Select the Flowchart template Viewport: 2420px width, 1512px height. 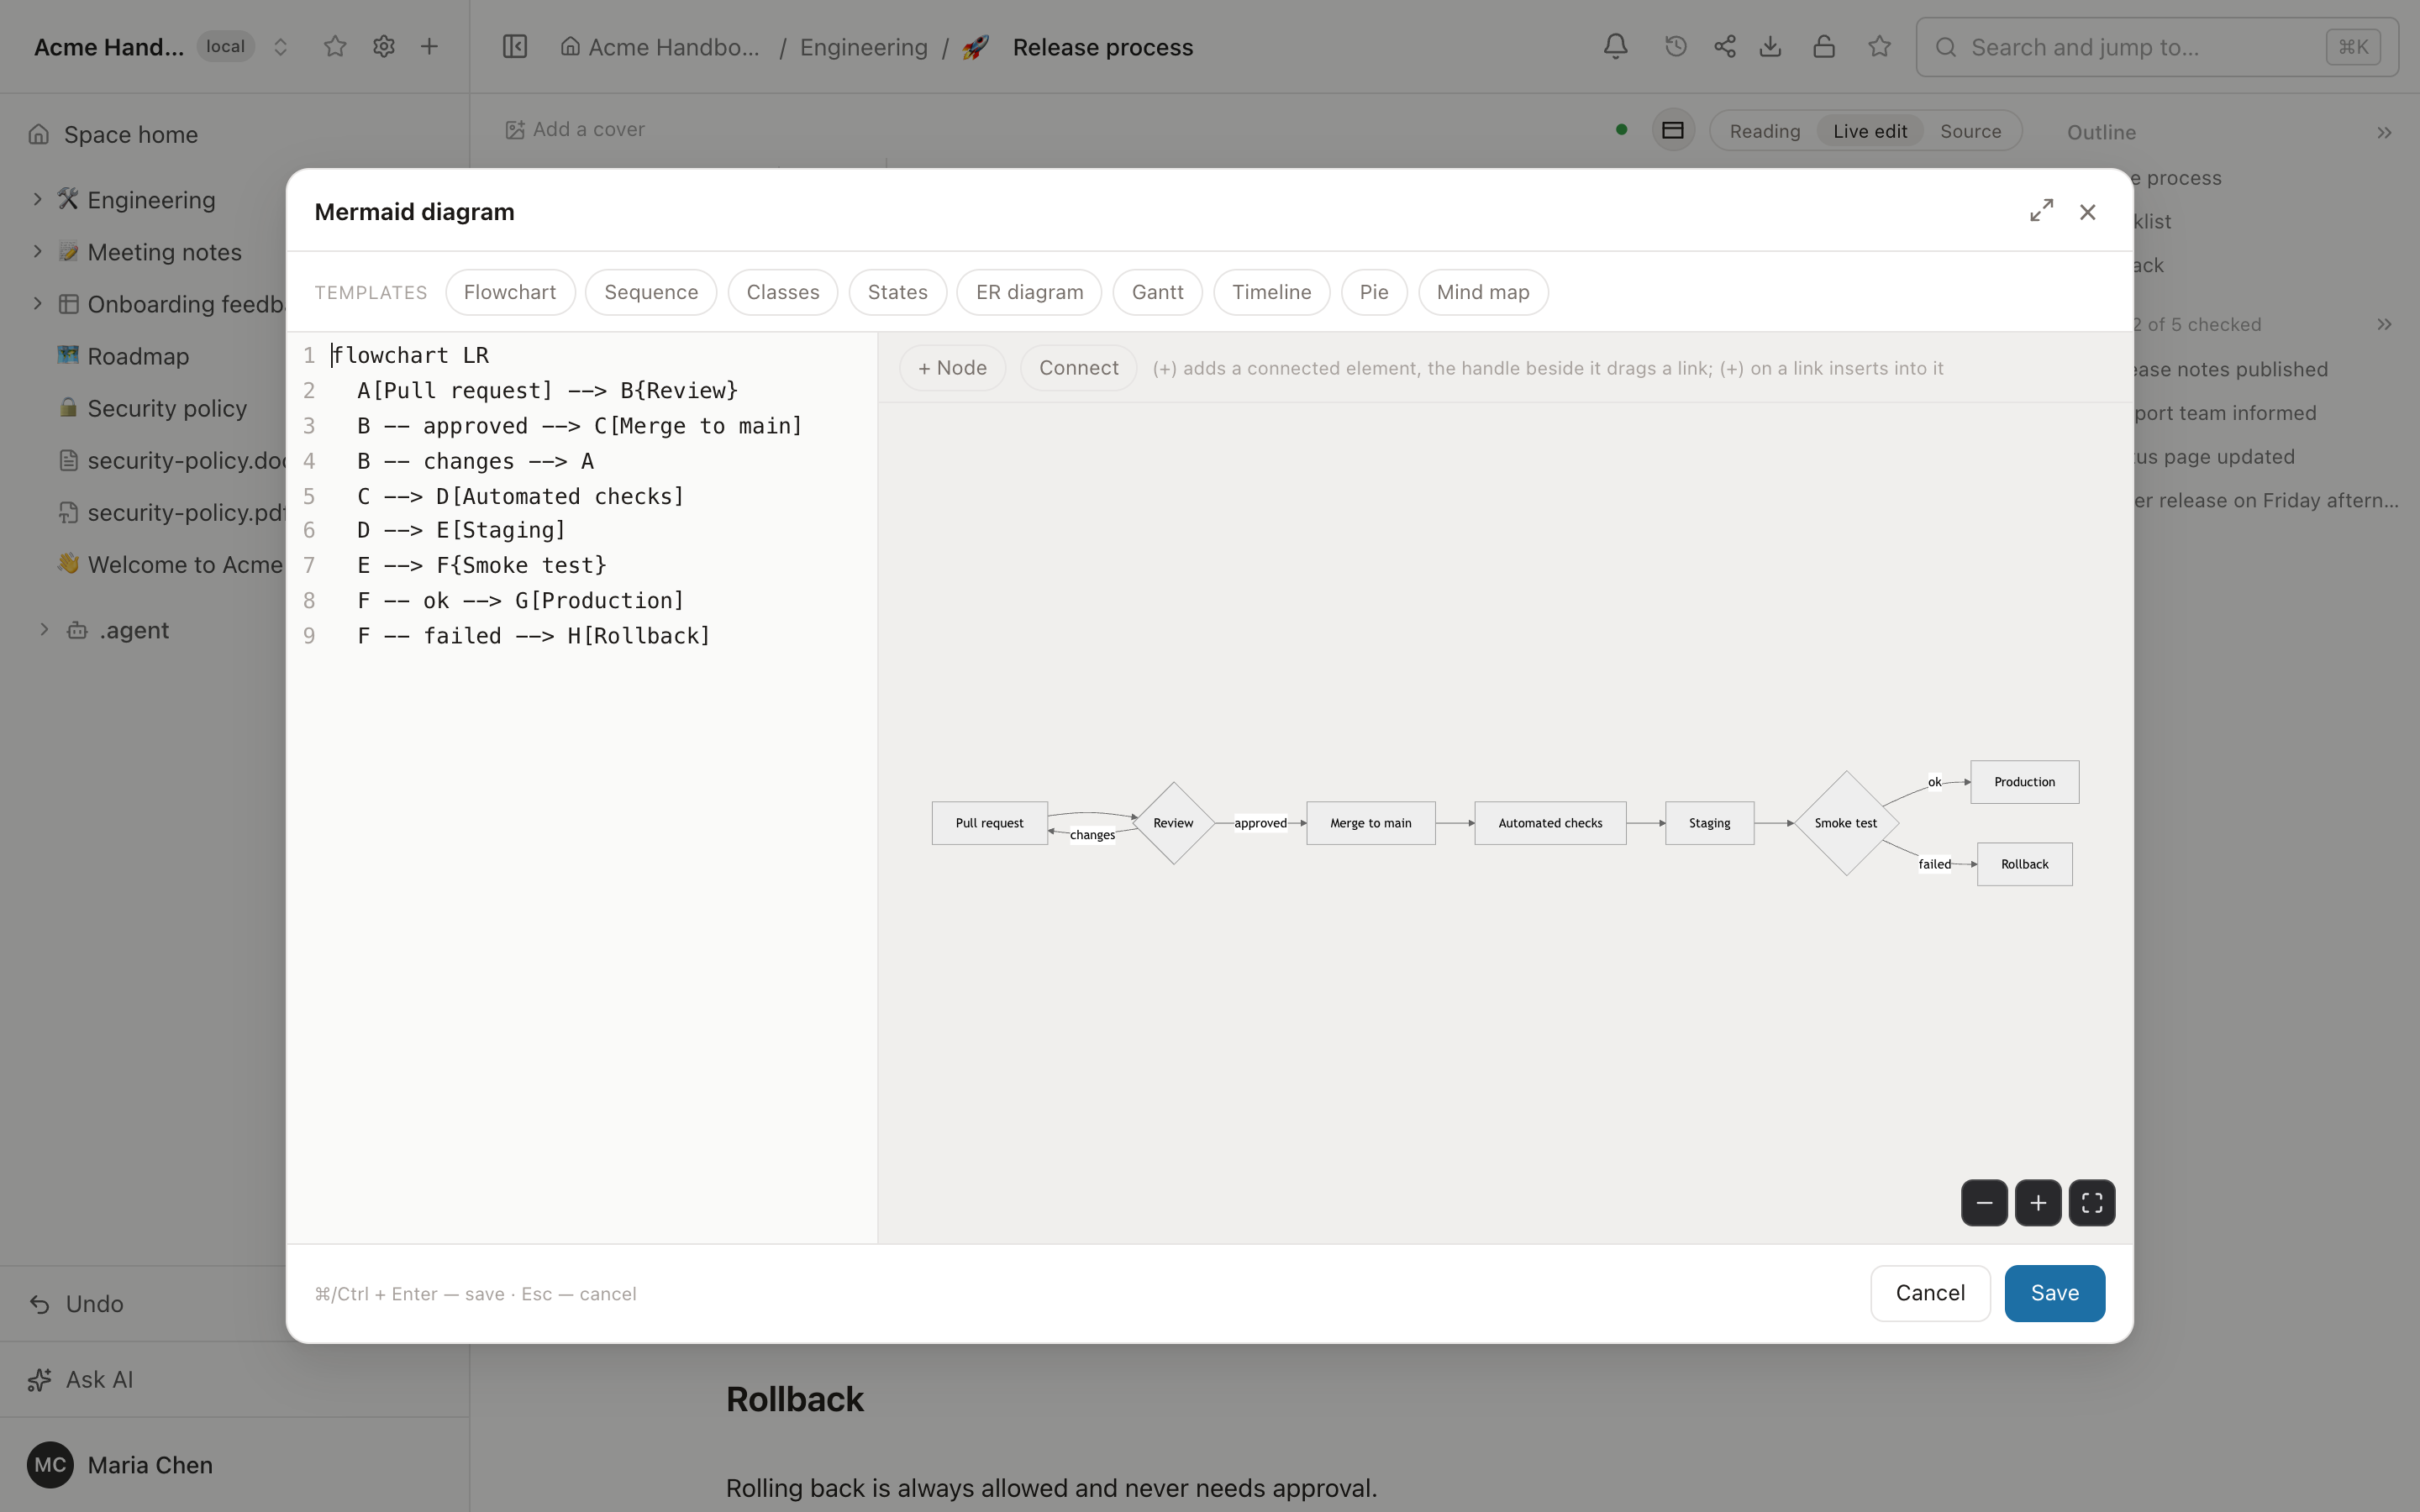click(510, 292)
